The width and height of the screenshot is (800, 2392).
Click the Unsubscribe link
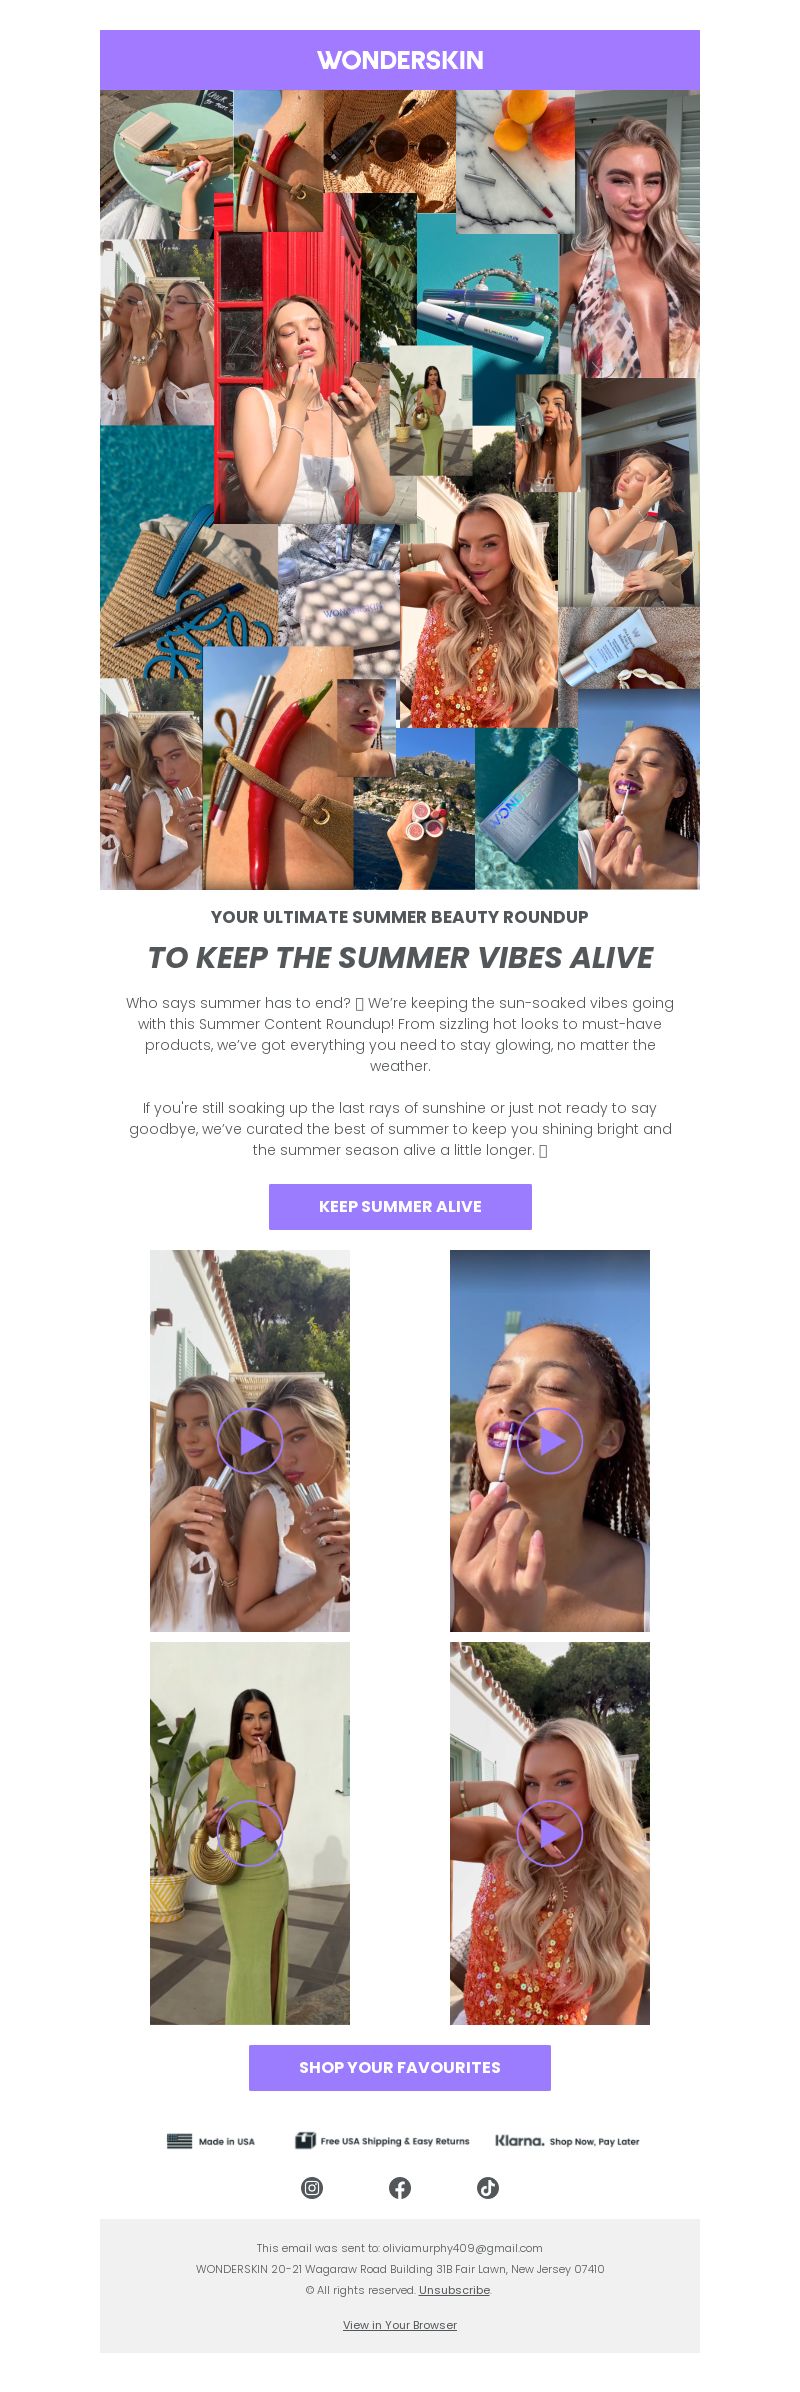click(x=454, y=2290)
